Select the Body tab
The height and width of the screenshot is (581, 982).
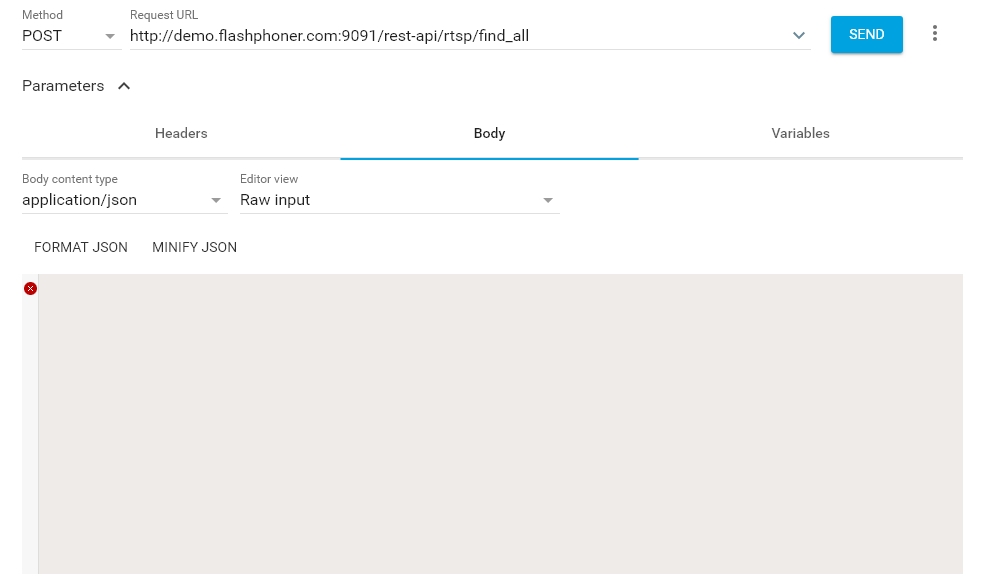click(489, 133)
